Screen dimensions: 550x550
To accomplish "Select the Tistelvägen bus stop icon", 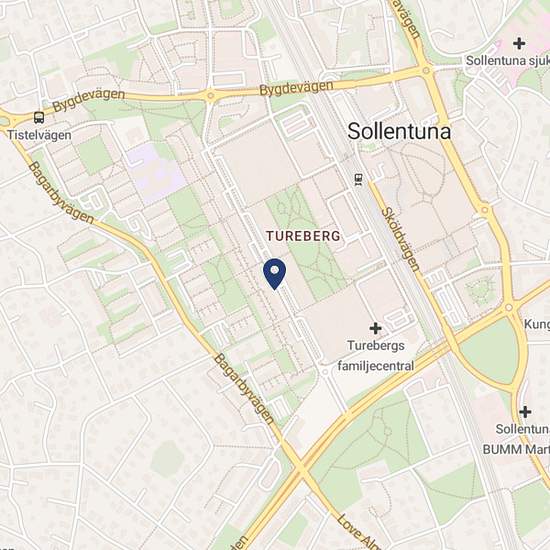I will [x=39, y=118].
